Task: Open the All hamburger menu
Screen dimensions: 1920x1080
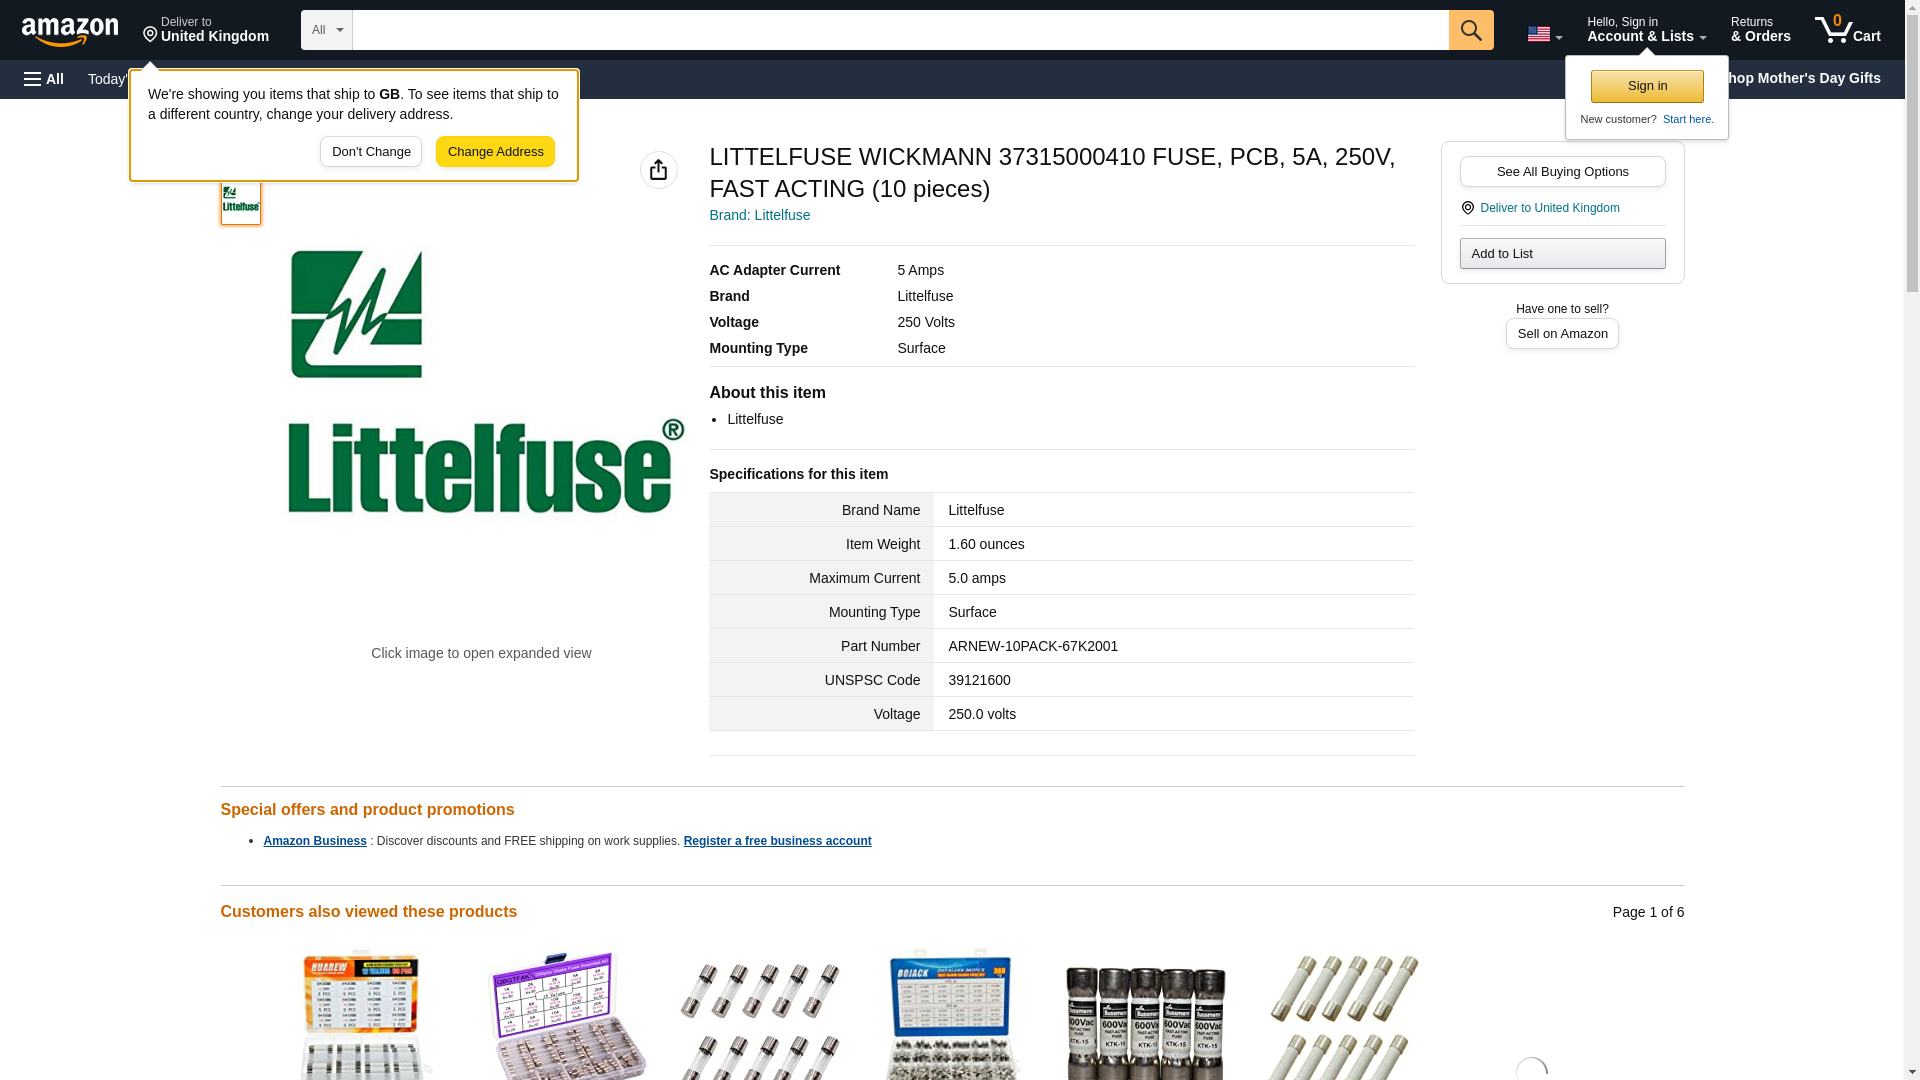Action: 44,79
